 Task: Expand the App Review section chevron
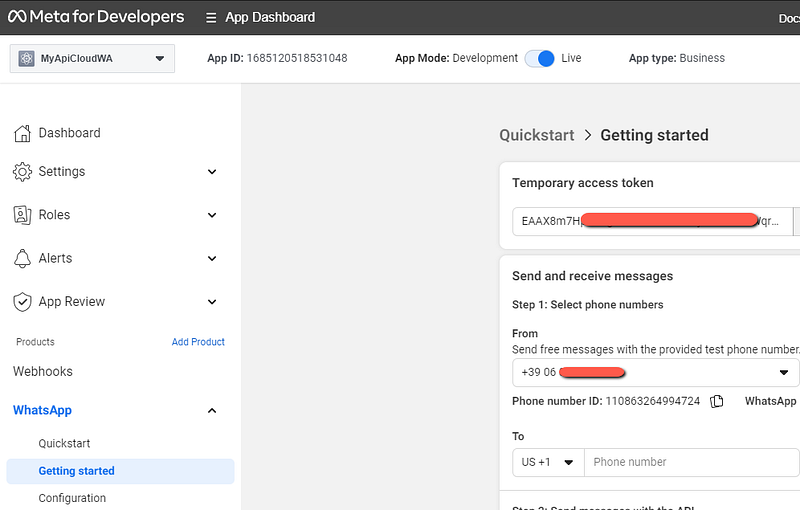click(x=212, y=302)
